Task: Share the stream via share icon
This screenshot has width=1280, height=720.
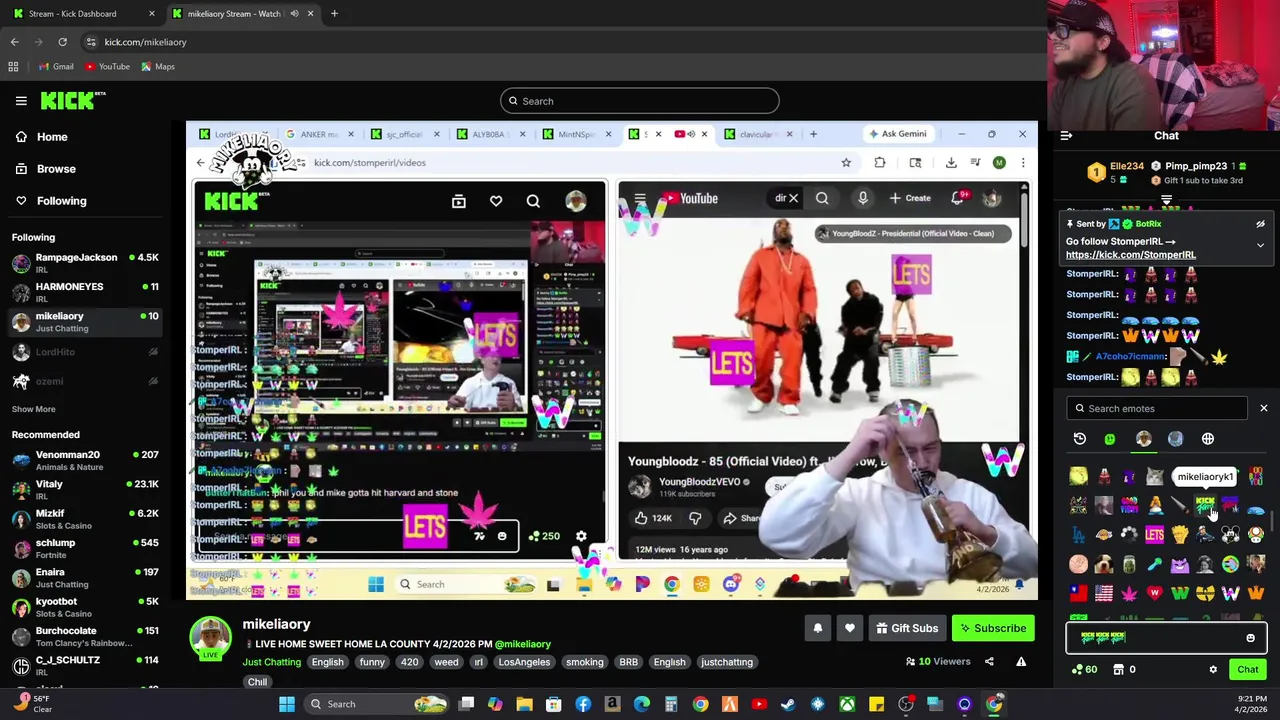Action: [989, 661]
